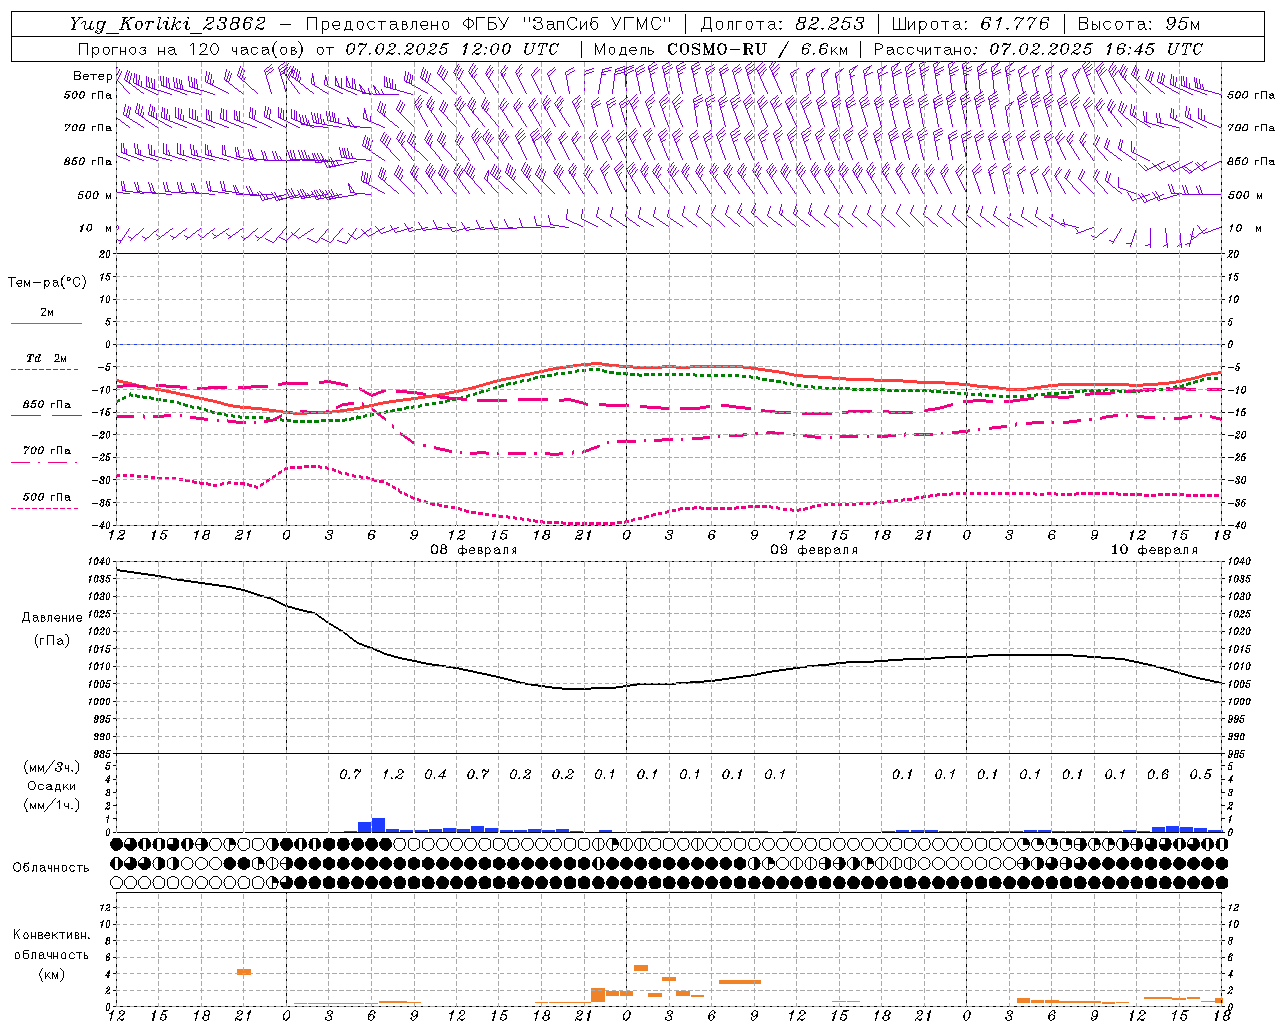Click the "Тем-ра(°C)" temperature axis label

47,283
